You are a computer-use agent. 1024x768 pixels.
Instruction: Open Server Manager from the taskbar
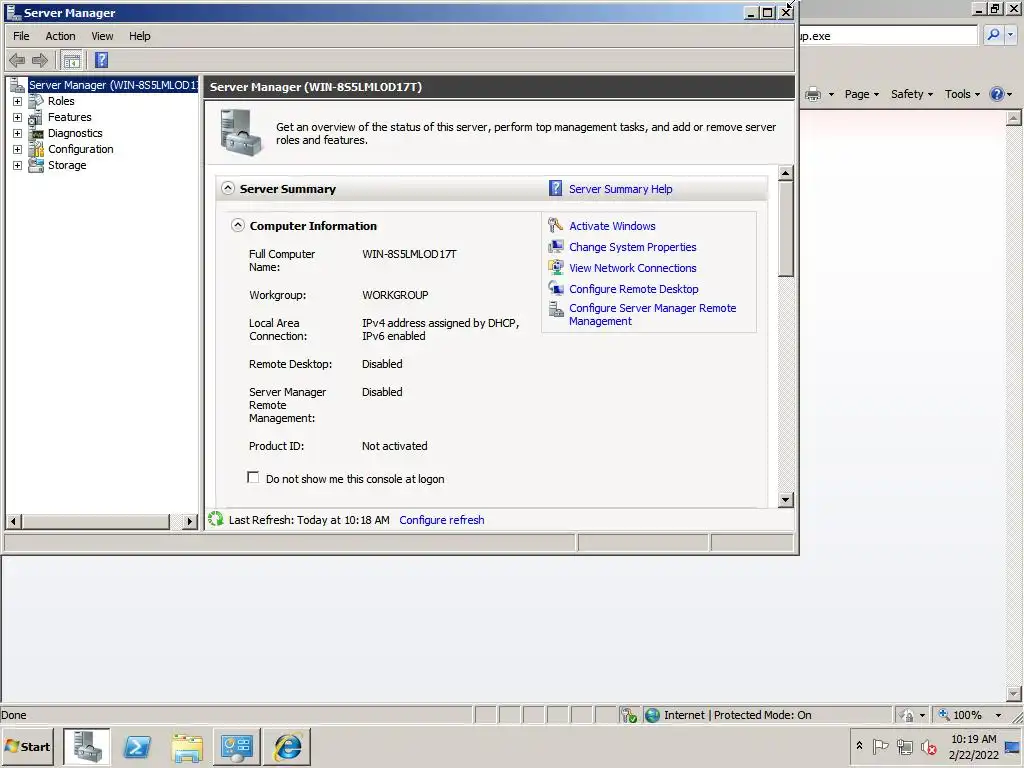(87, 746)
